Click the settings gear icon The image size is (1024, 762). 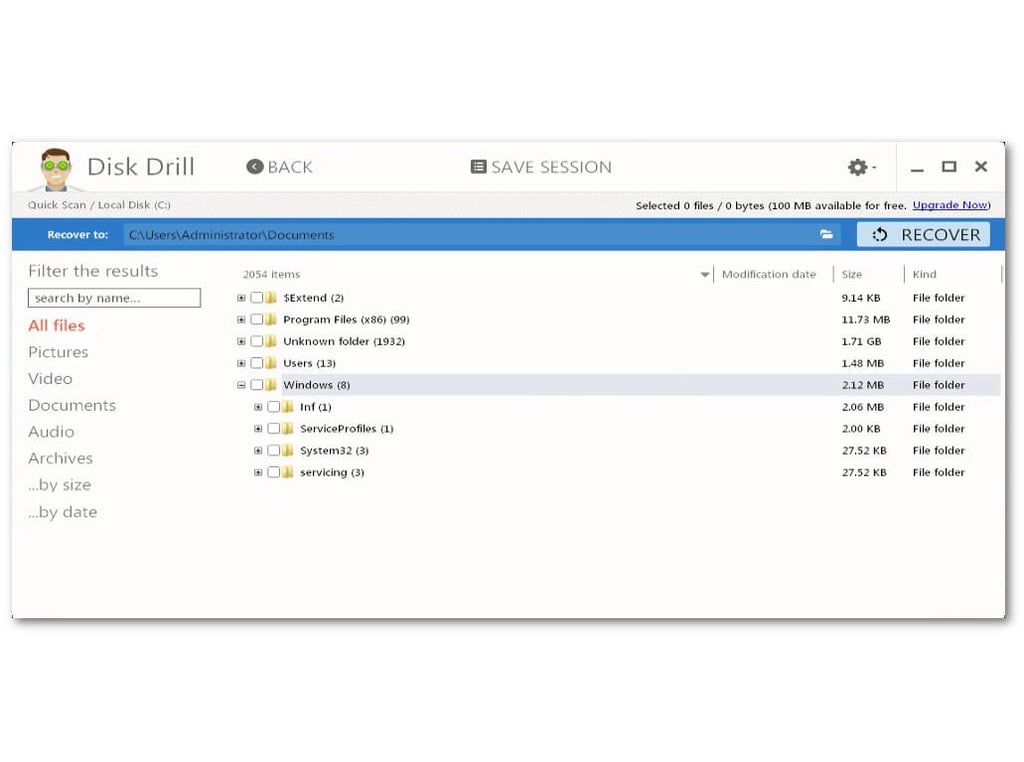pyautogui.click(x=857, y=167)
